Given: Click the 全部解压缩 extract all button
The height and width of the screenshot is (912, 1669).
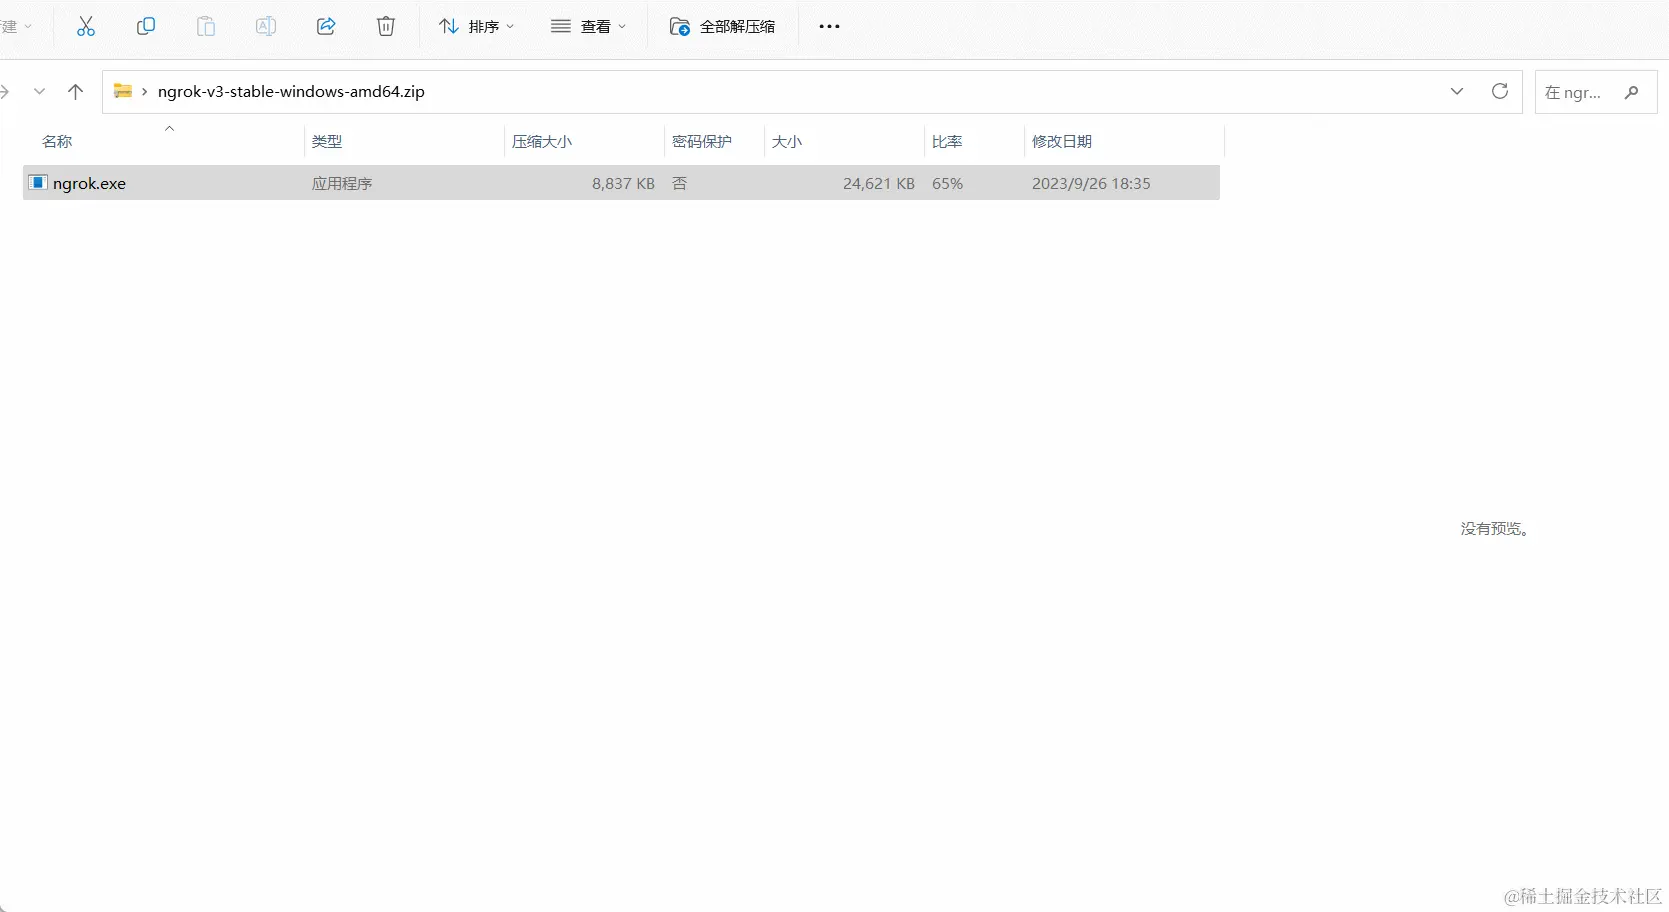Looking at the screenshot, I should 723,27.
